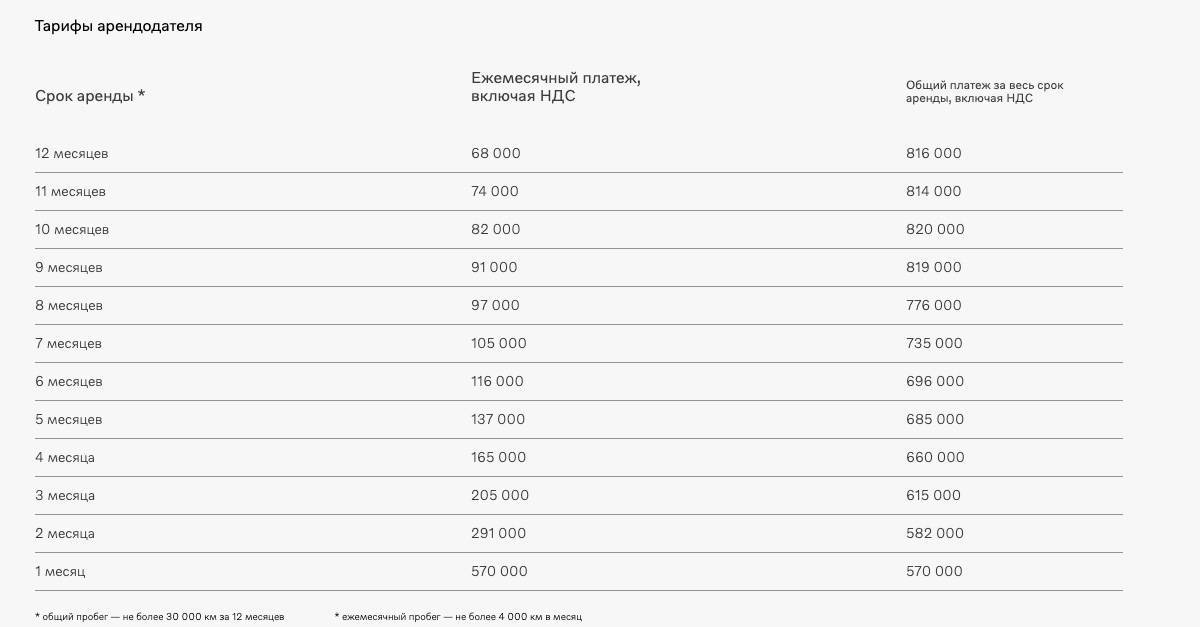
Task: Click the 68 000 monthly payment value
Action: 496,154
